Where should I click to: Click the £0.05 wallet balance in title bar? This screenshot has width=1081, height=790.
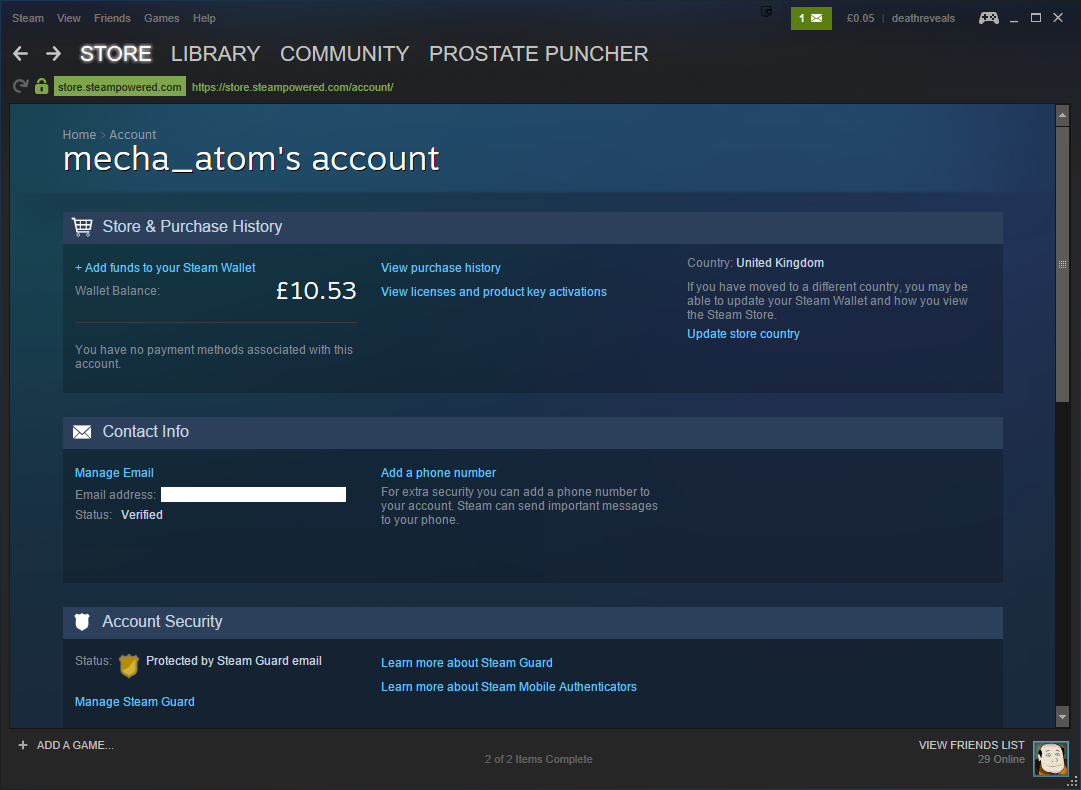point(860,19)
